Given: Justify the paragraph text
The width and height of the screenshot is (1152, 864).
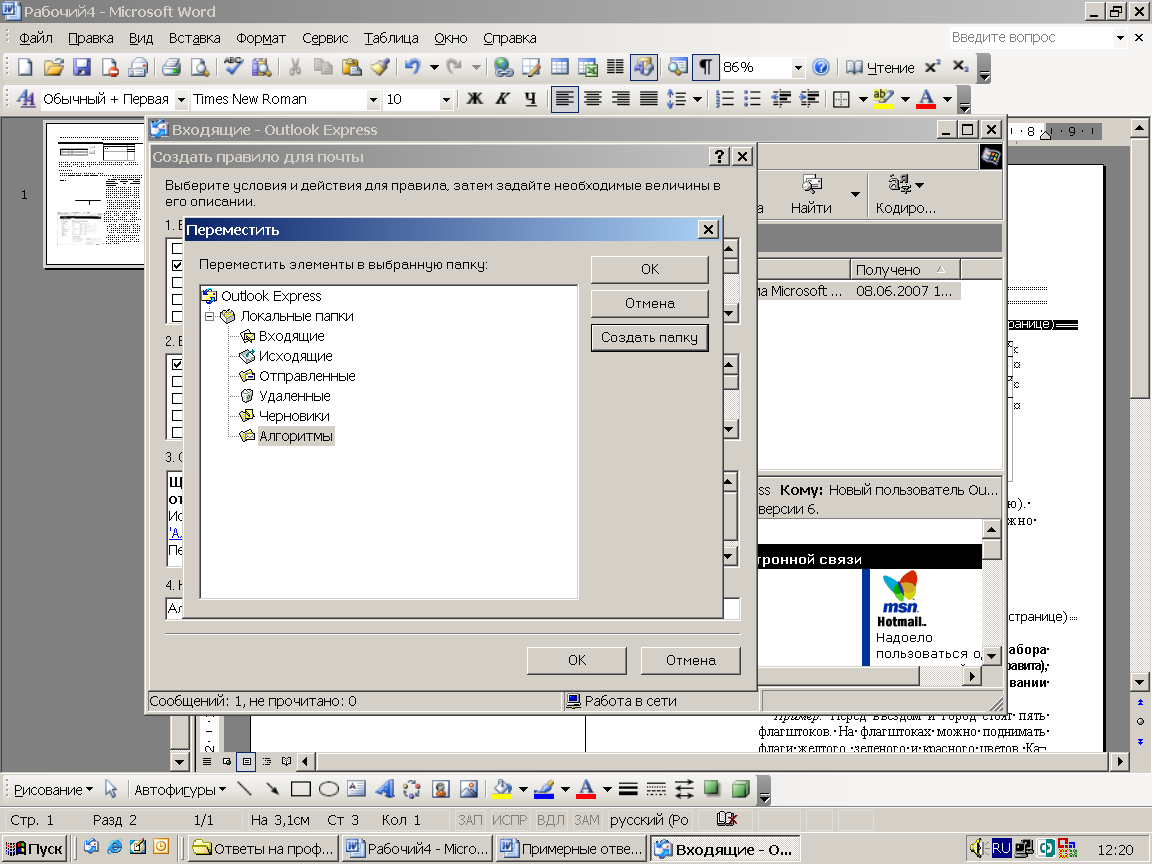Looking at the screenshot, I should click(649, 98).
